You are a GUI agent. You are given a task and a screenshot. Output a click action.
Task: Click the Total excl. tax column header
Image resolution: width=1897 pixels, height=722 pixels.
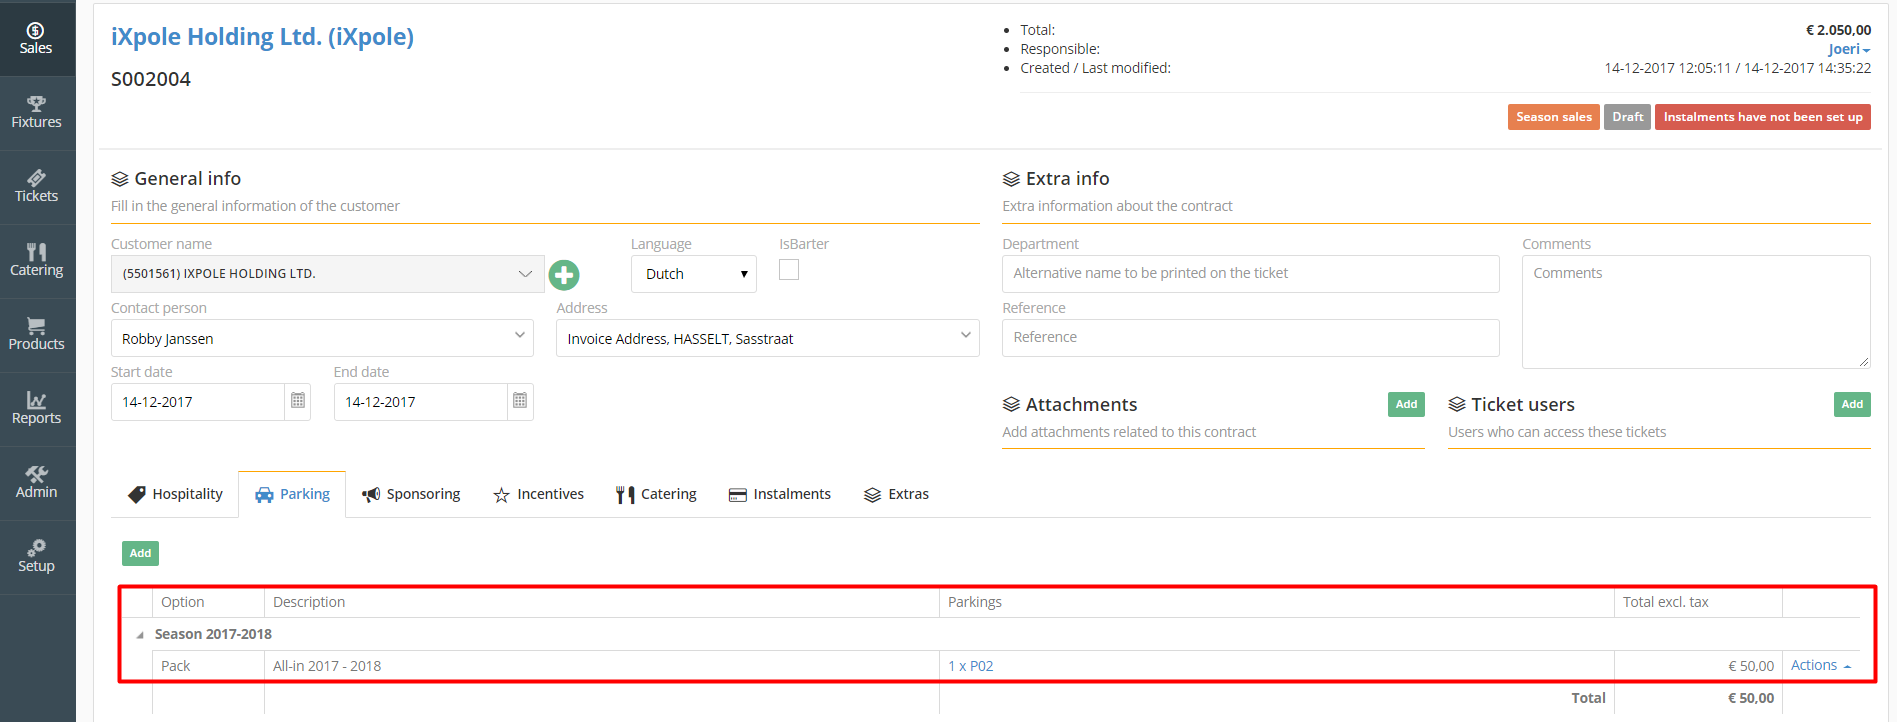[1698, 602]
